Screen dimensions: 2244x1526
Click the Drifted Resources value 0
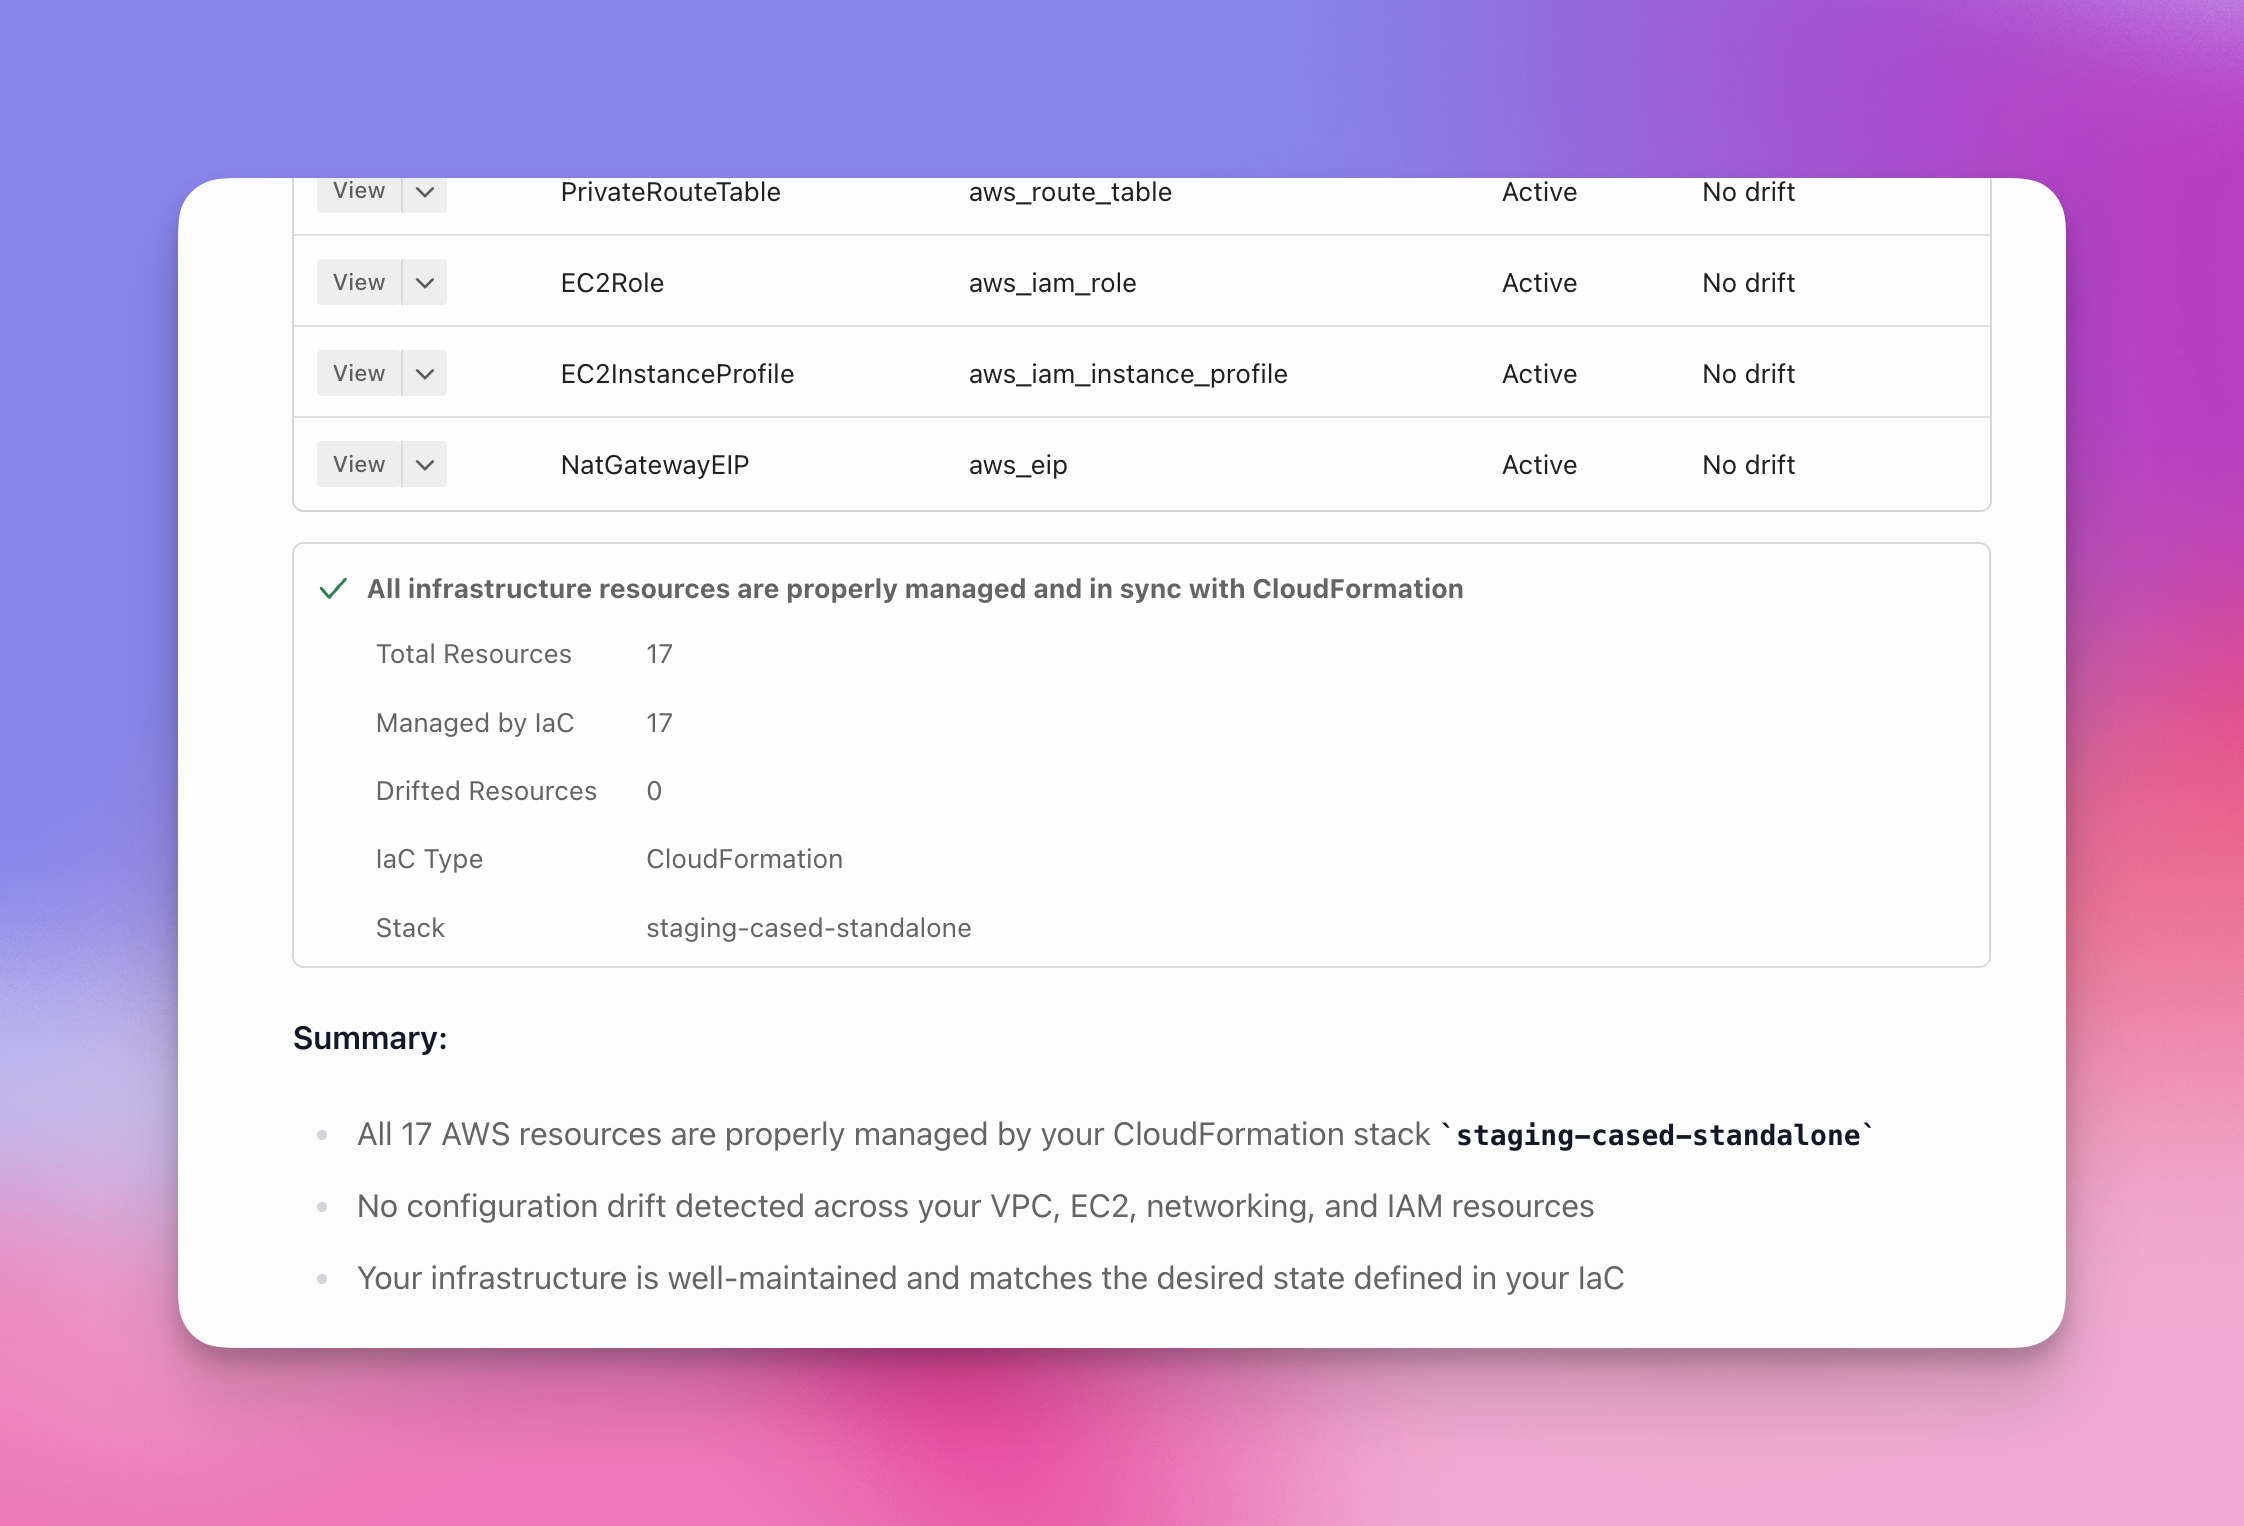tap(654, 791)
